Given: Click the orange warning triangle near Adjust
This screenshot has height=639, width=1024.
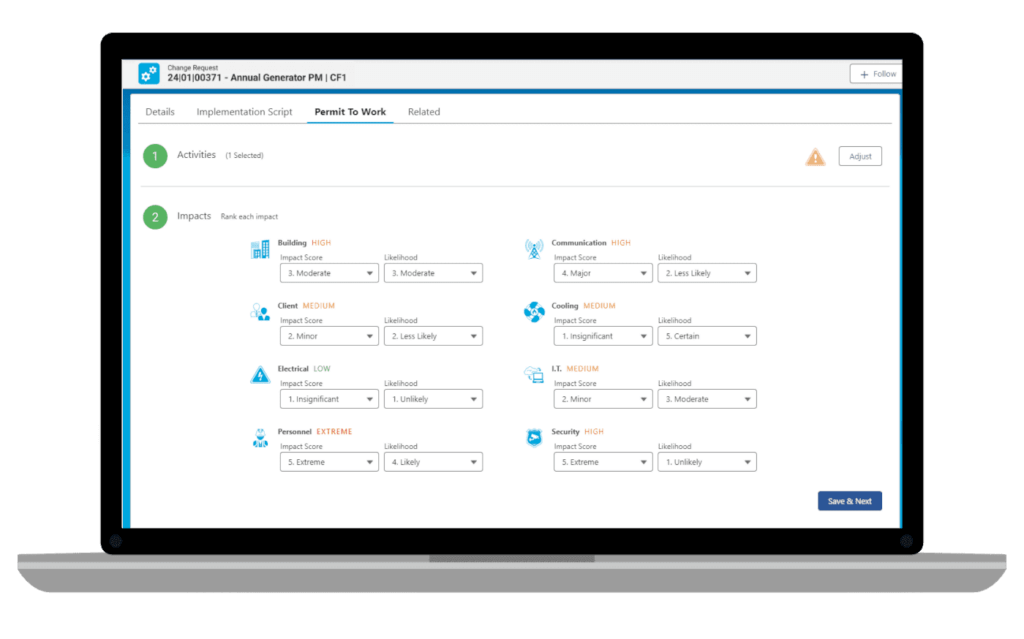Looking at the screenshot, I should coord(815,156).
